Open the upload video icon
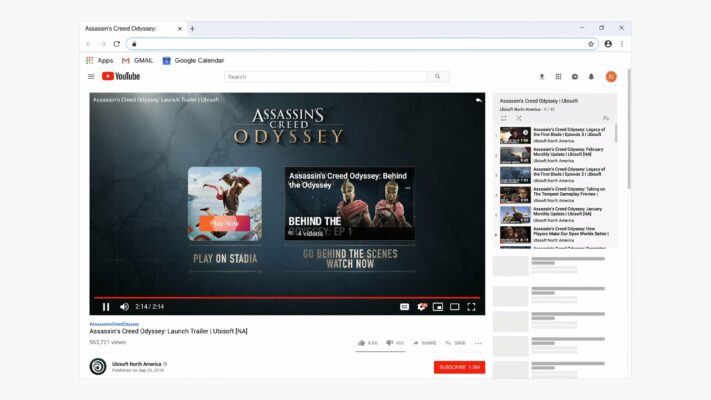 541,77
